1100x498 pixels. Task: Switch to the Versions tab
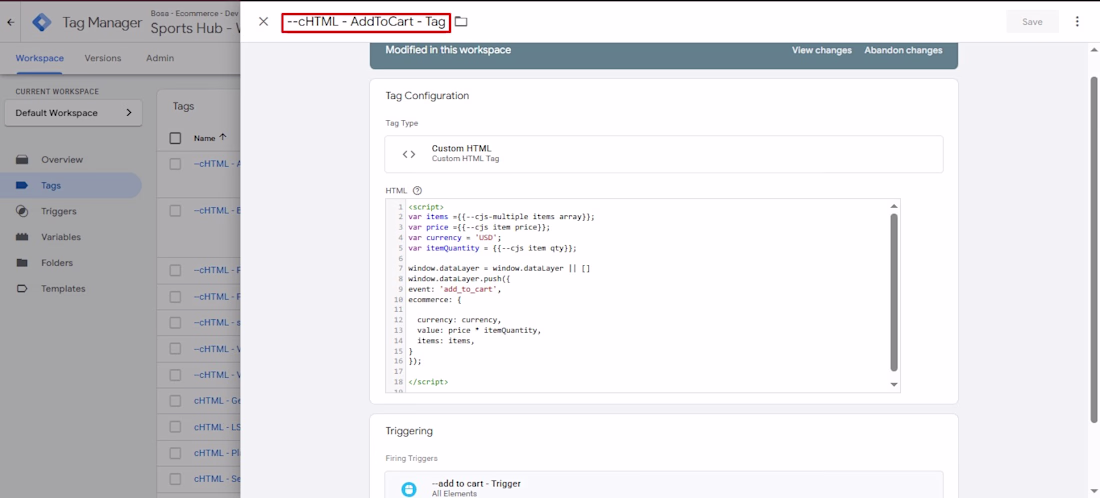(x=102, y=58)
